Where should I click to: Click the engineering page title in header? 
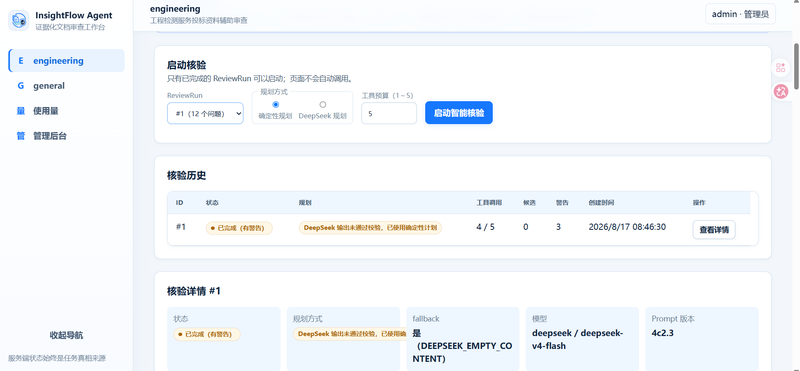pyautogui.click(x=175, y=9)
